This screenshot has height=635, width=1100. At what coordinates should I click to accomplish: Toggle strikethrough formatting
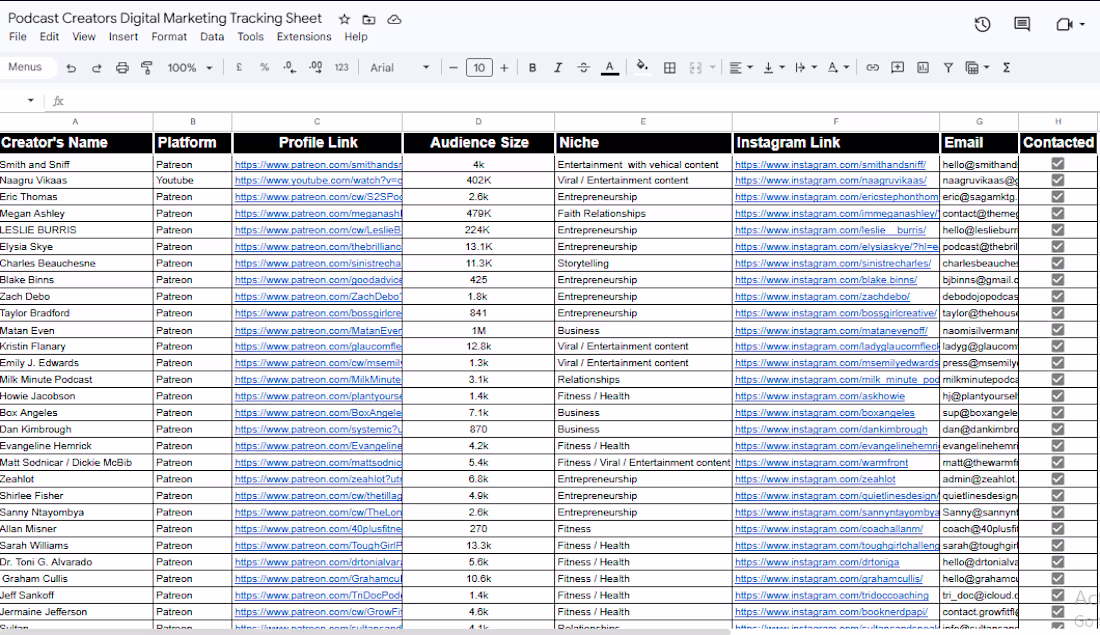point(583,67)
